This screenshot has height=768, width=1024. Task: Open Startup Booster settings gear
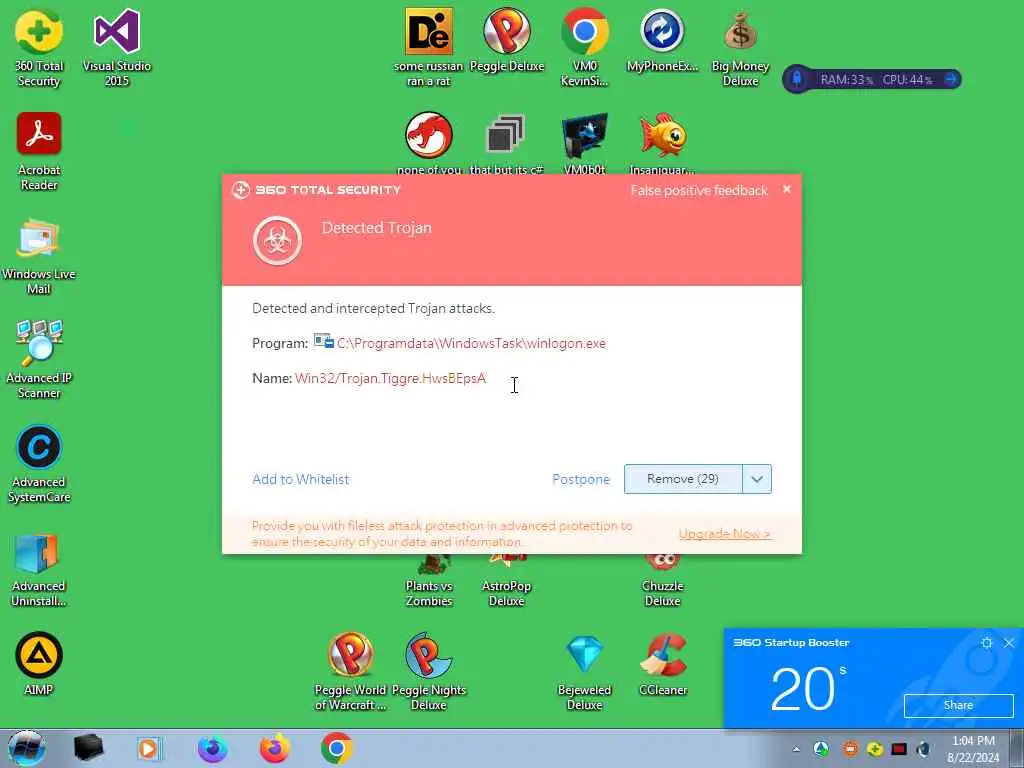tap(986, 643)
